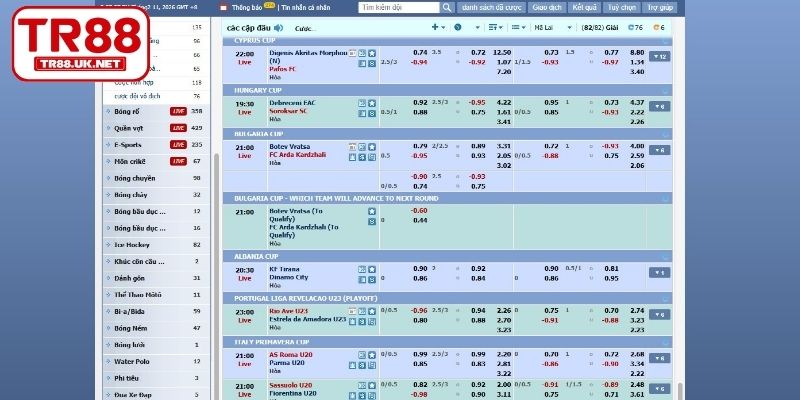Open the plus icon dropdown in toolbar
Image resolution: width=800 pixels, height=400 pixels.
[438, 28]
